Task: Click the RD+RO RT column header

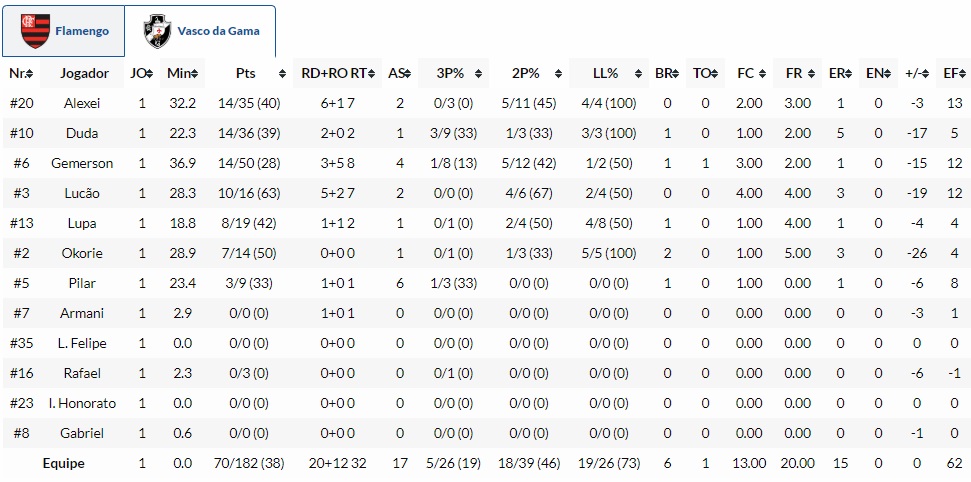Action: click(338, 74)
